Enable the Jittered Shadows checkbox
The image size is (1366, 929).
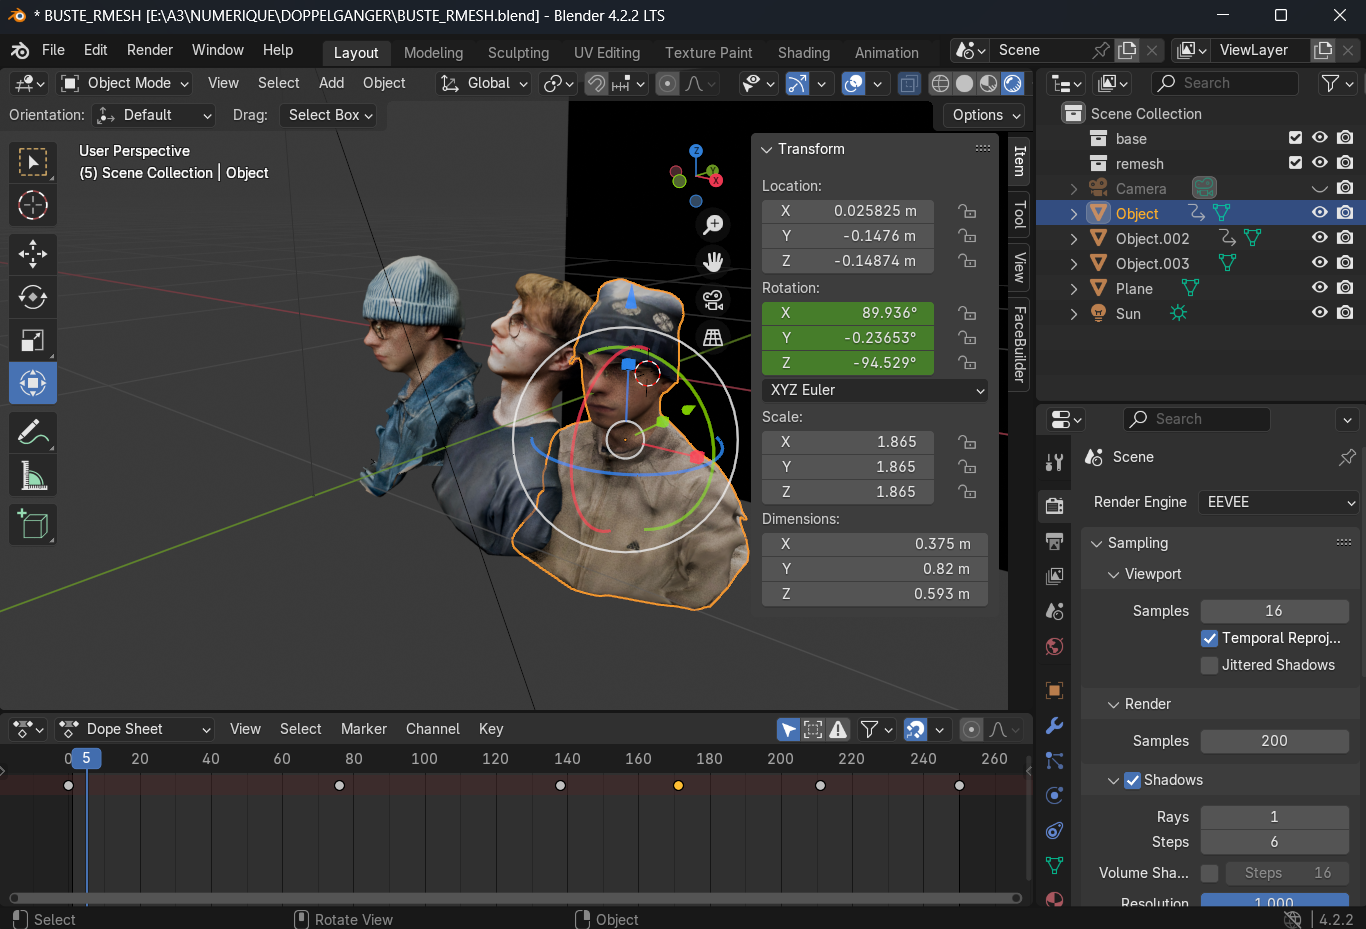(1209, 665)
